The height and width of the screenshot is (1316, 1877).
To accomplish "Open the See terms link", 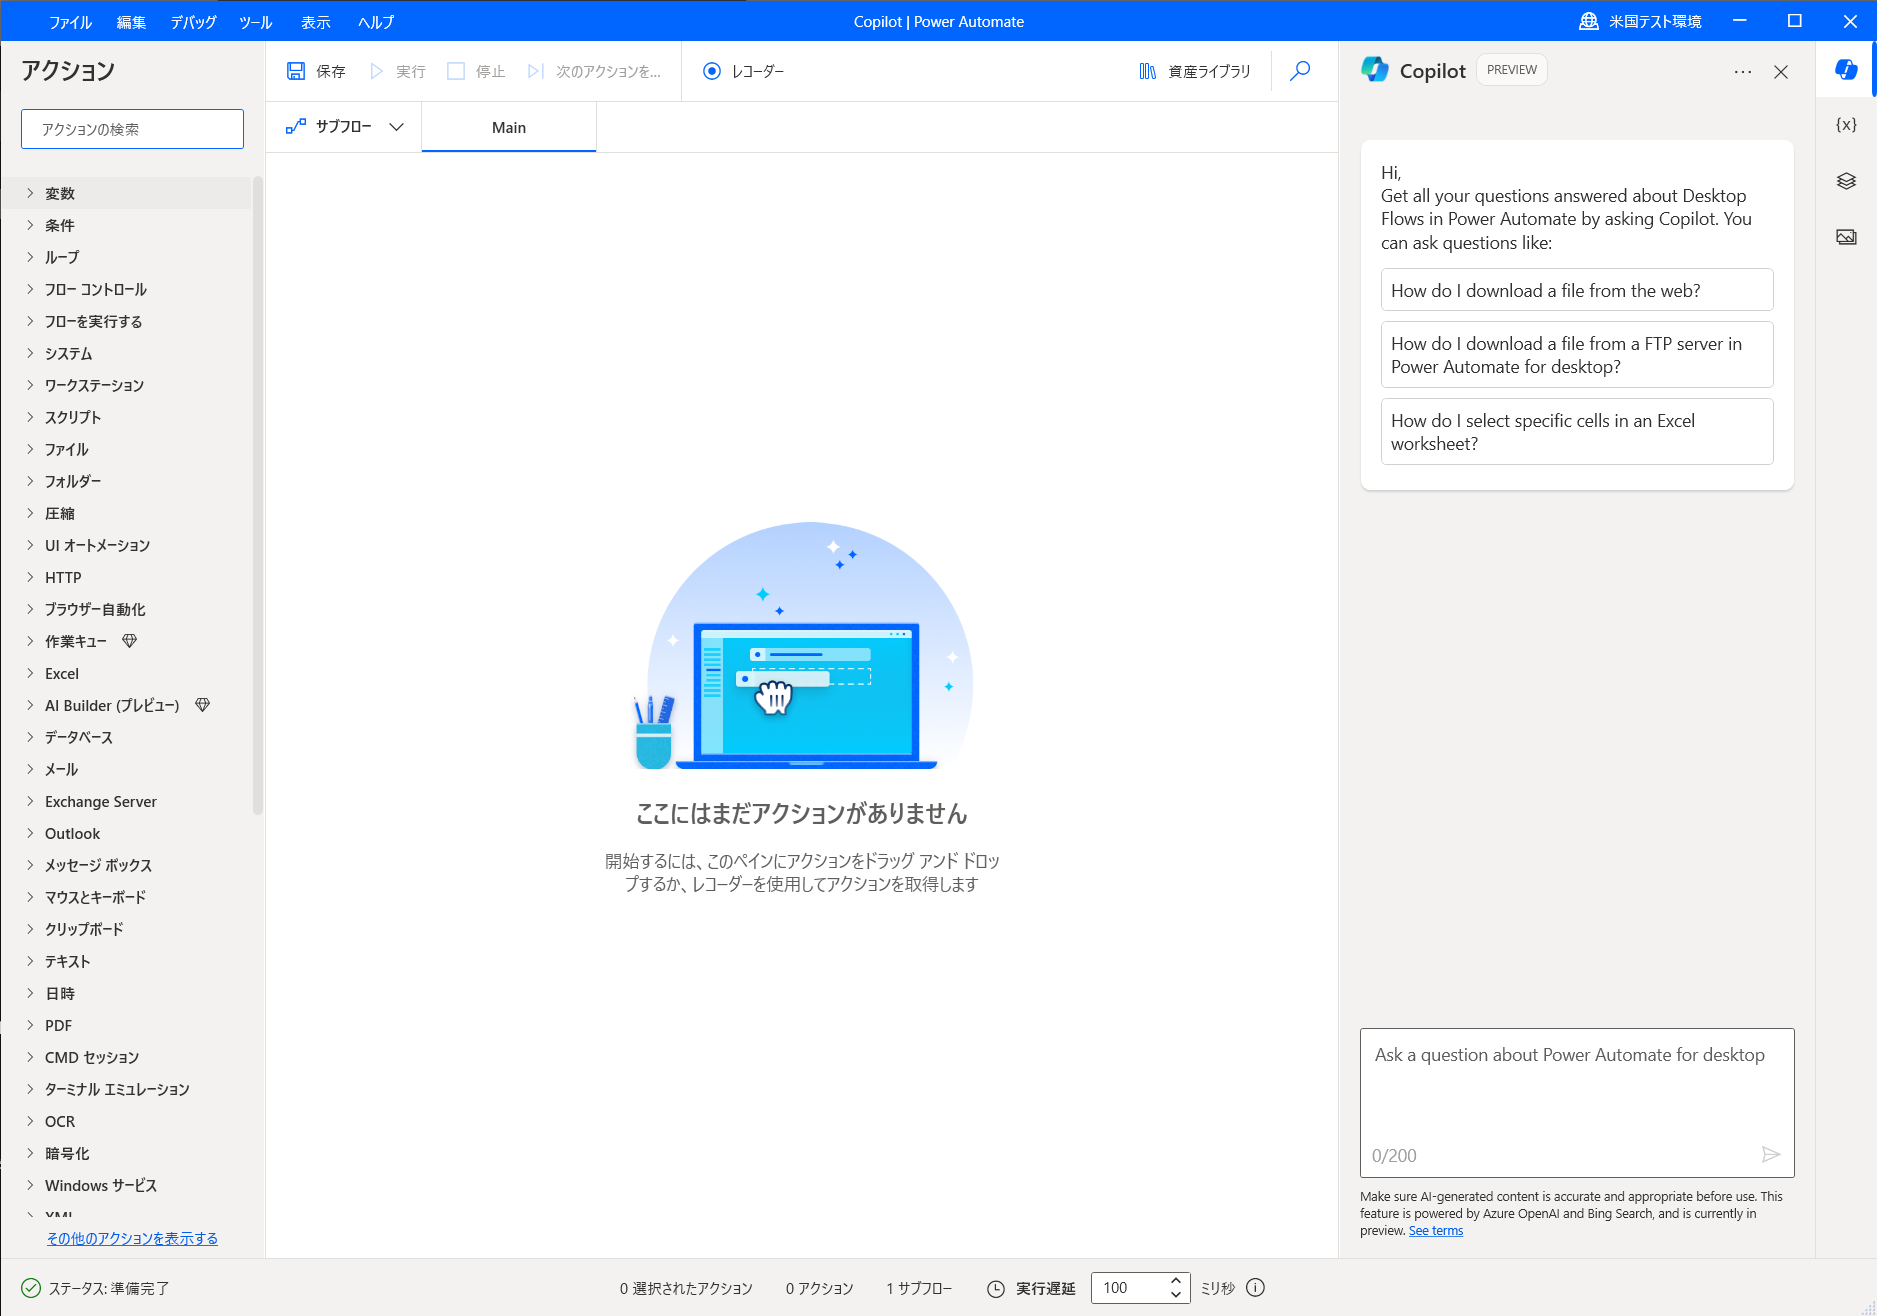I will 1436,1230.
